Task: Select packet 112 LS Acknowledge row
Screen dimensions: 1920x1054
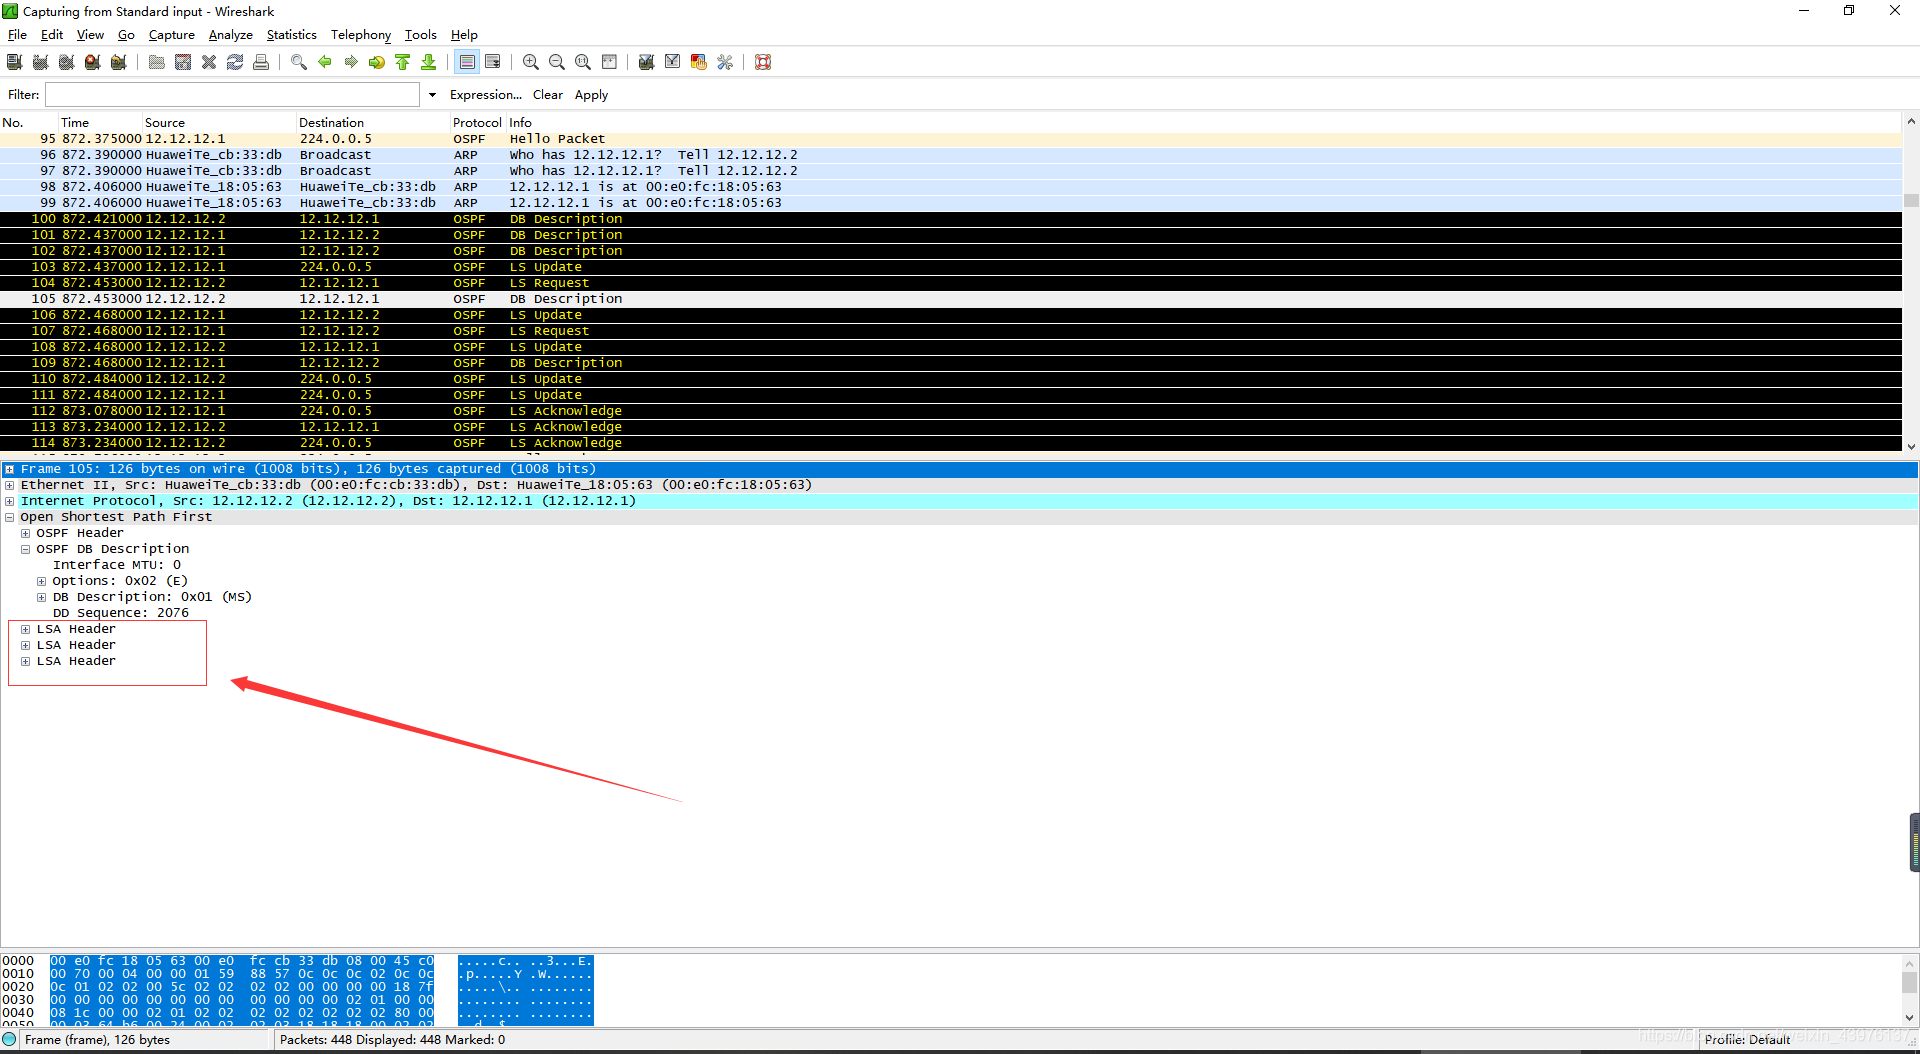Action: click(x=950, y=411)
